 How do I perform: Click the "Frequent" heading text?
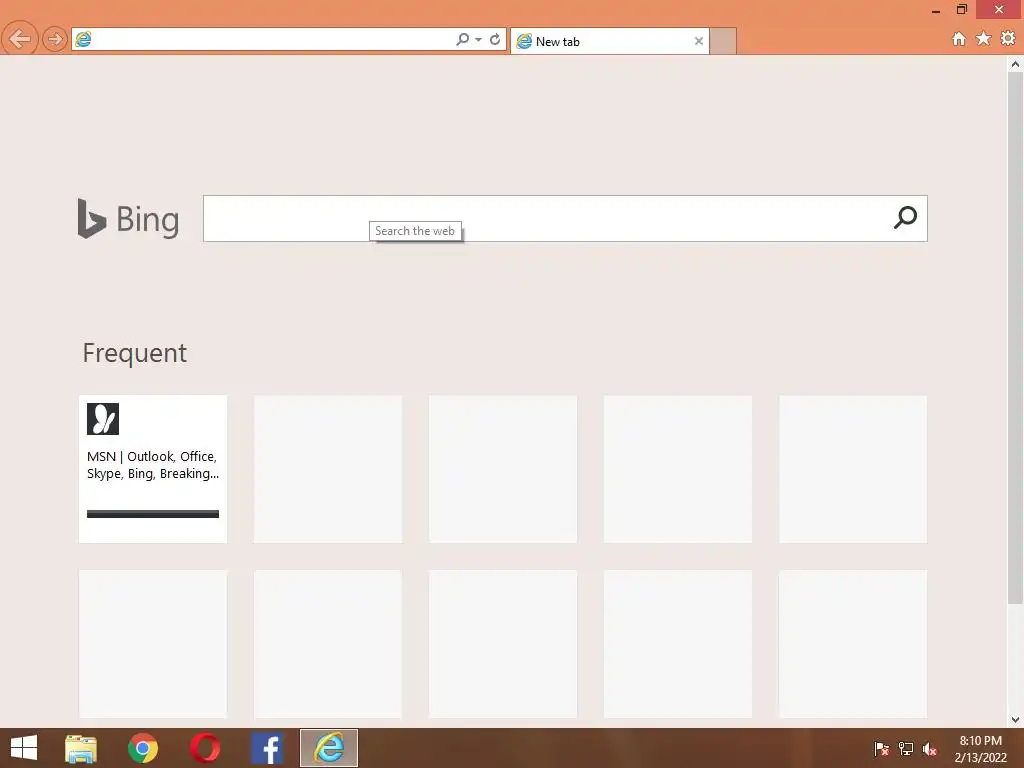(x=135, y=353)
